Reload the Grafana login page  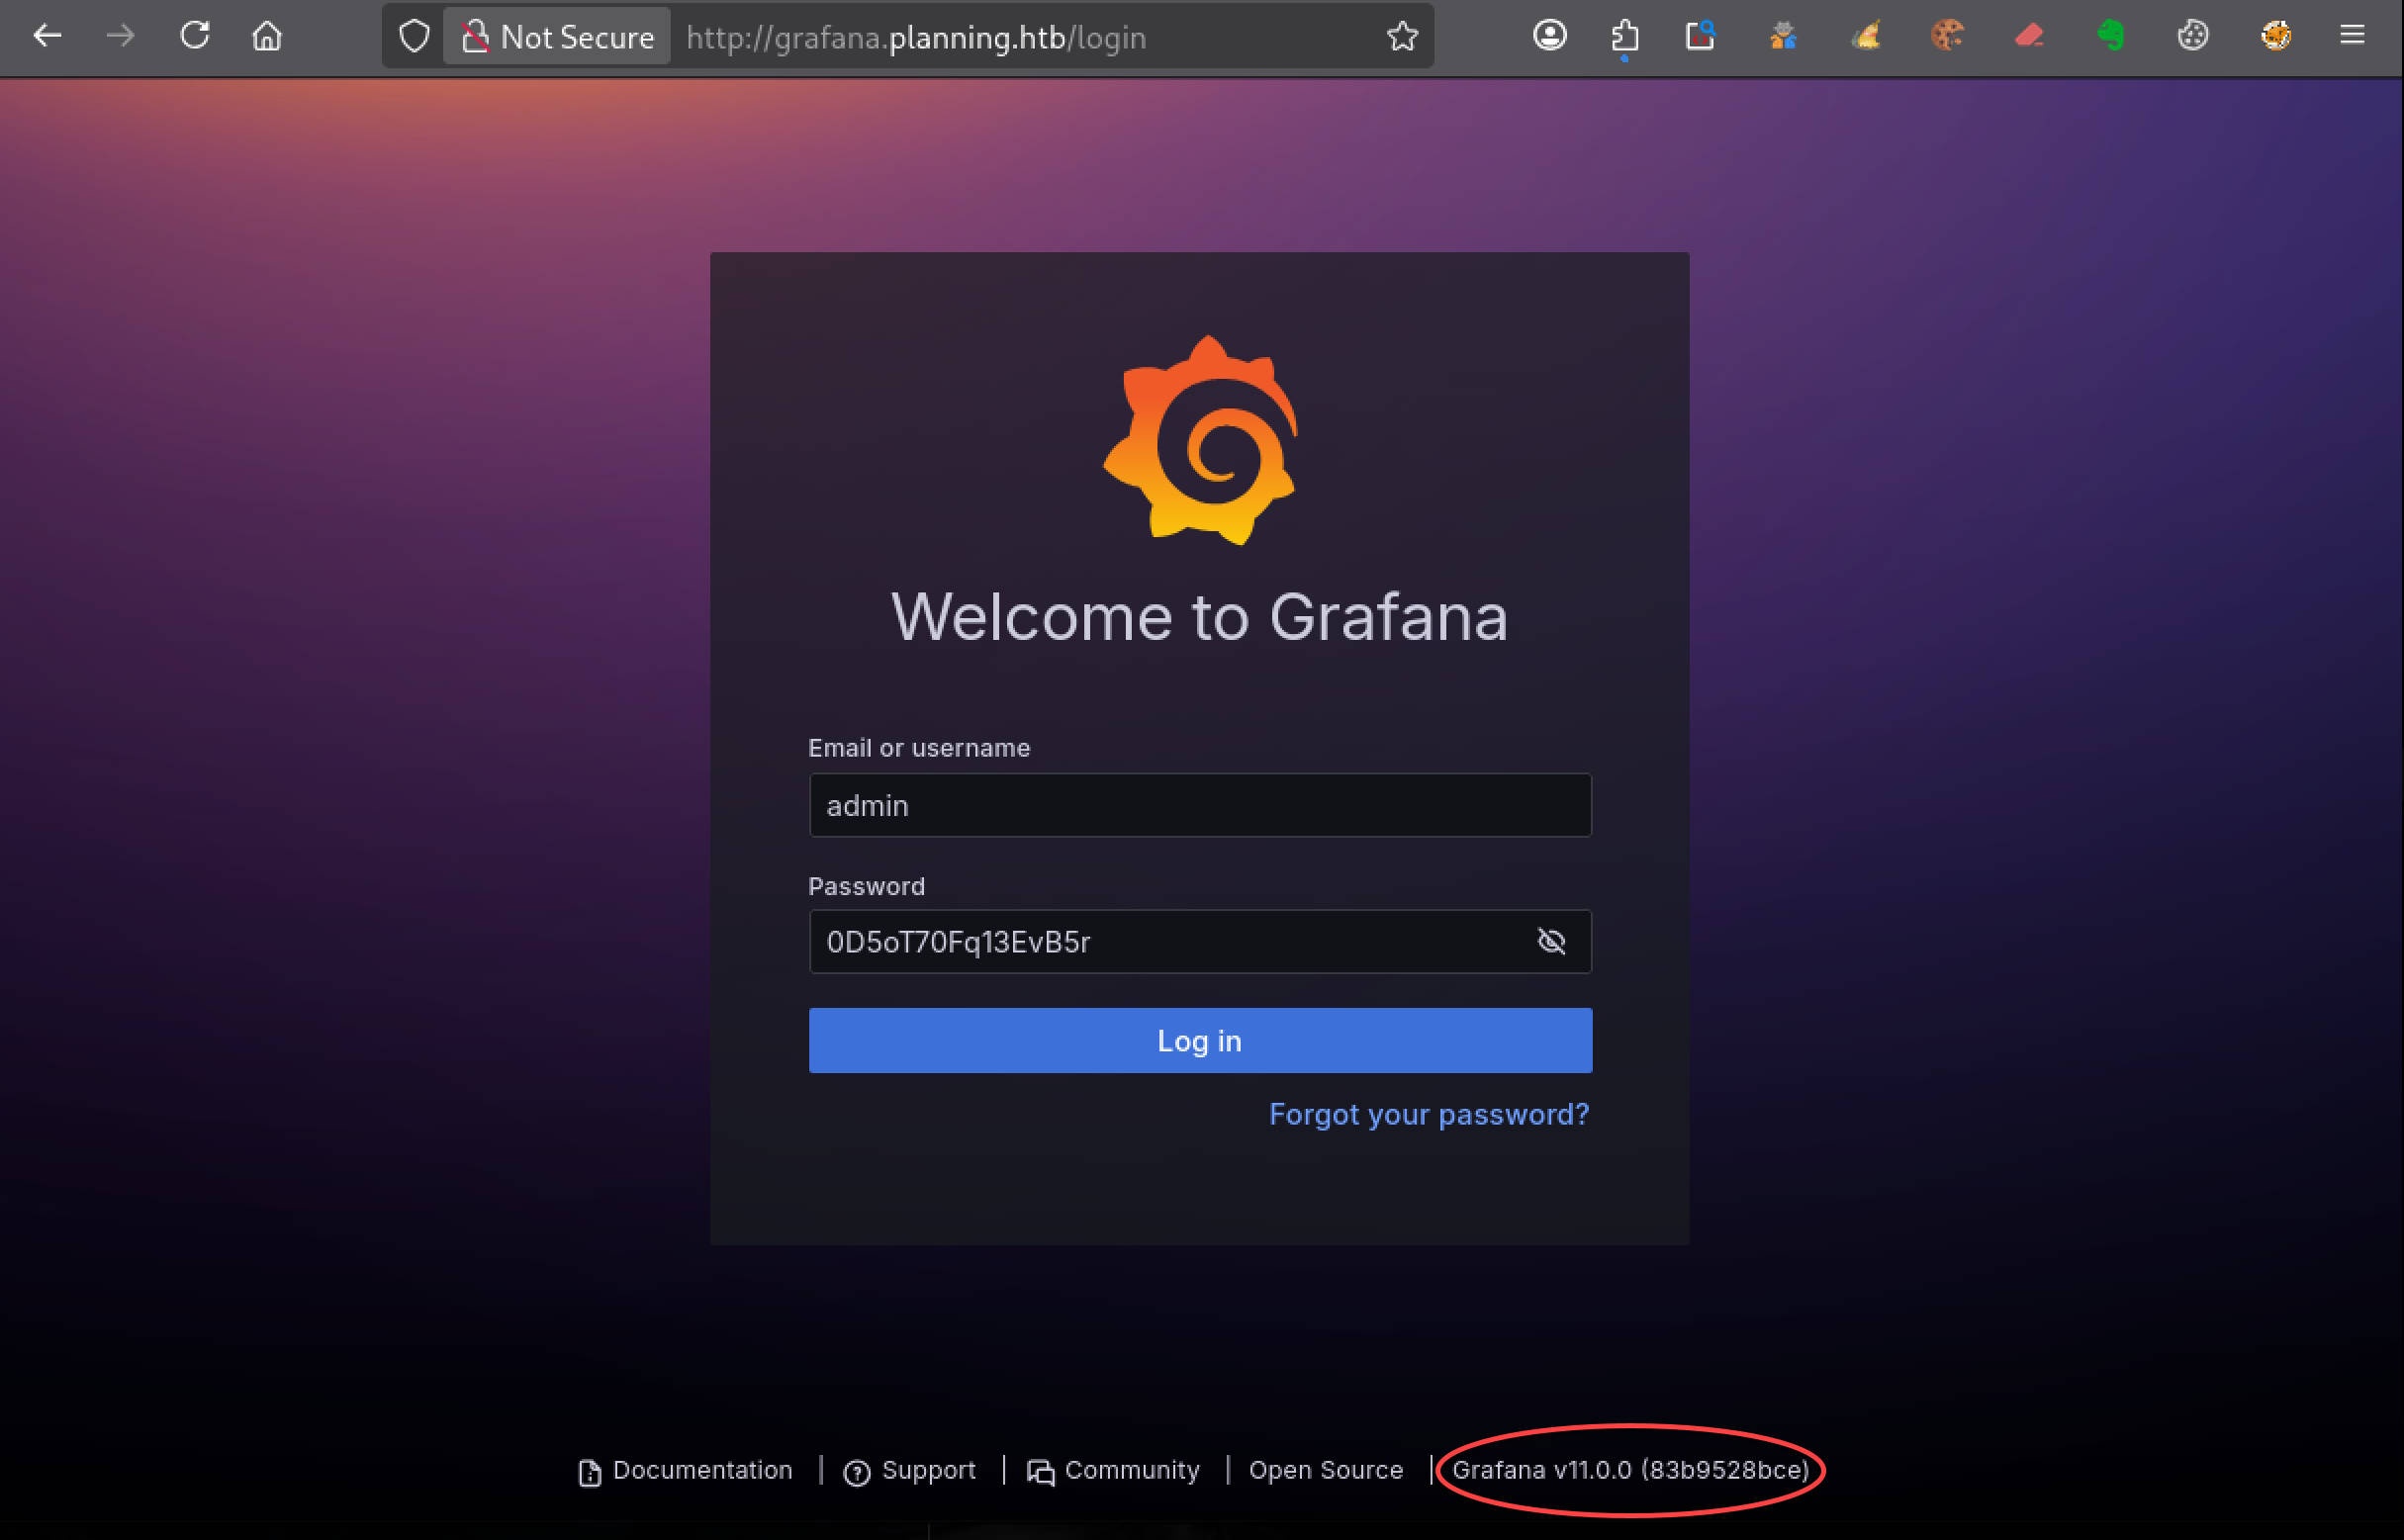click(x=194, y=36)
